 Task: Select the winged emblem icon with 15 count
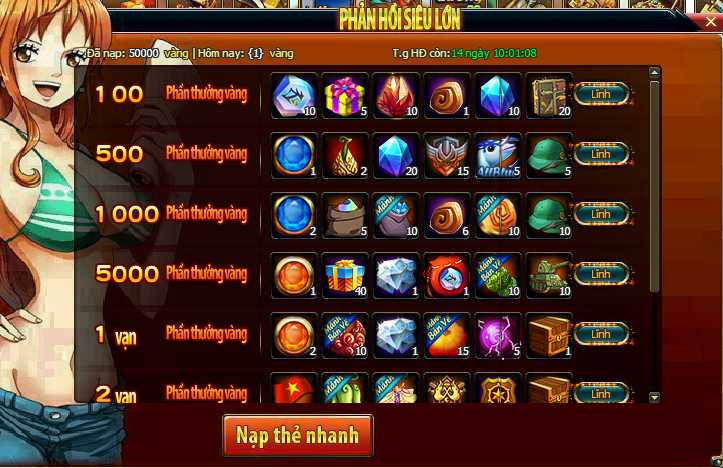point(447,156)
